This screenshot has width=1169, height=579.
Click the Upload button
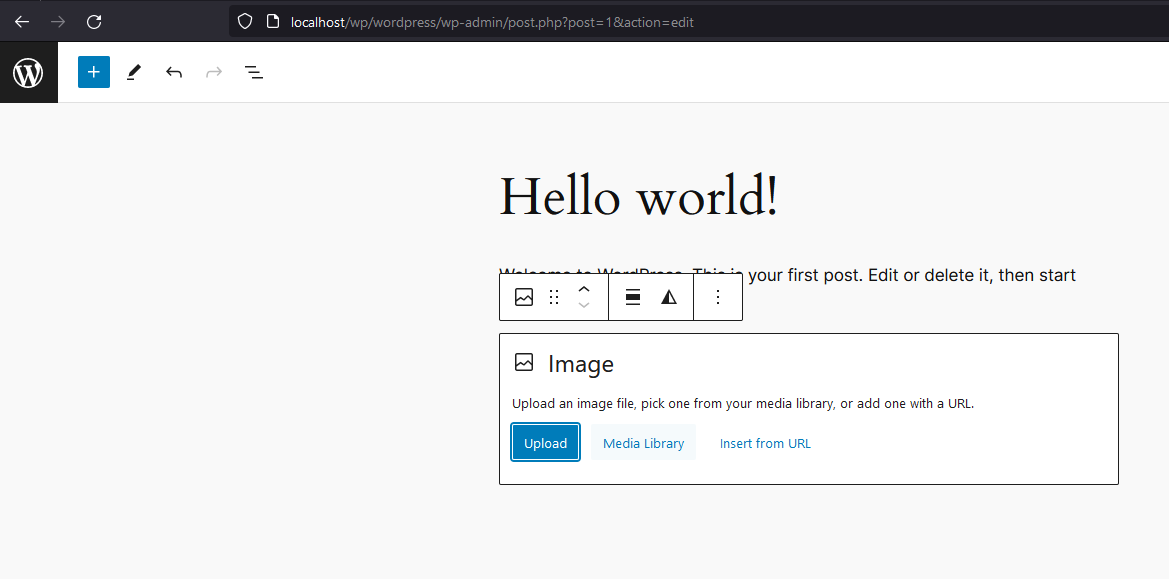pyautogui.click(x=545, y=442)
